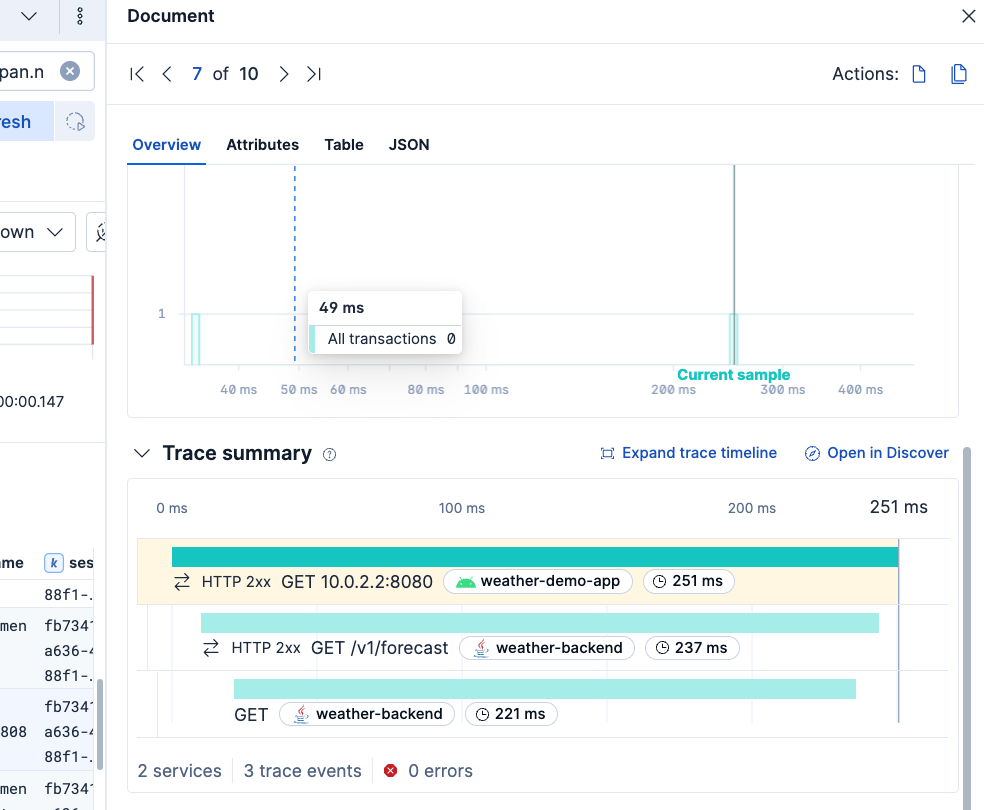Click the Current sample marker label
This screenshot has width=984, height=810.
[x=733, y=375]
